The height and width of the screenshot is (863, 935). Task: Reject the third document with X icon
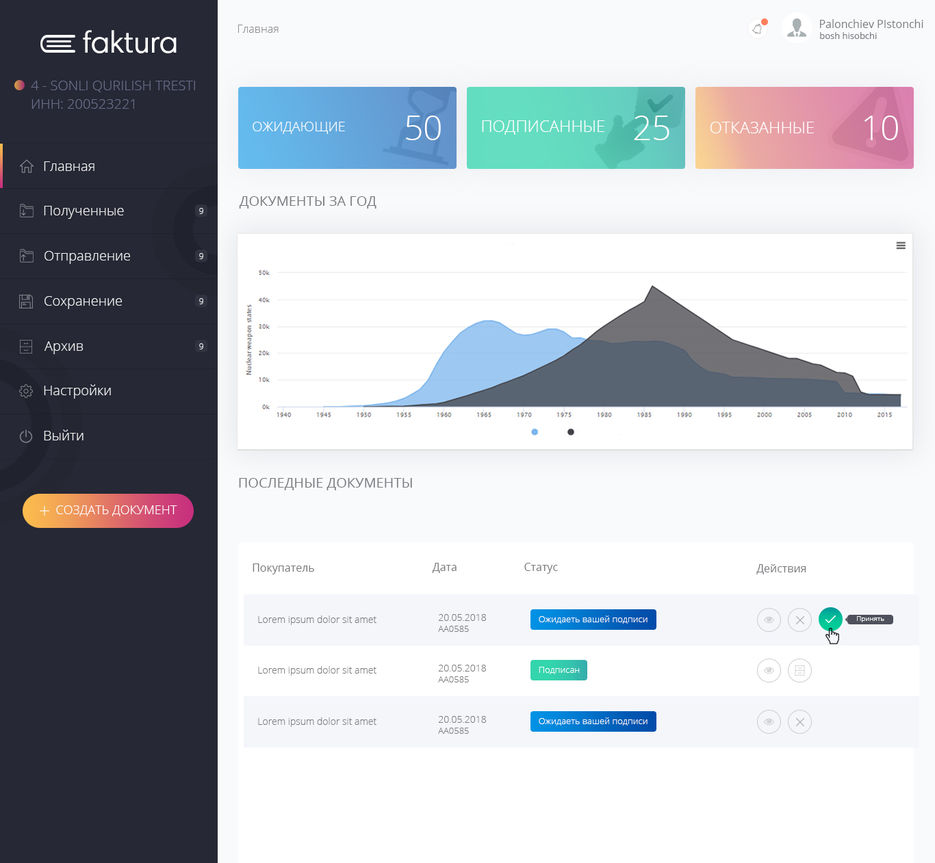tap(799, 721)
